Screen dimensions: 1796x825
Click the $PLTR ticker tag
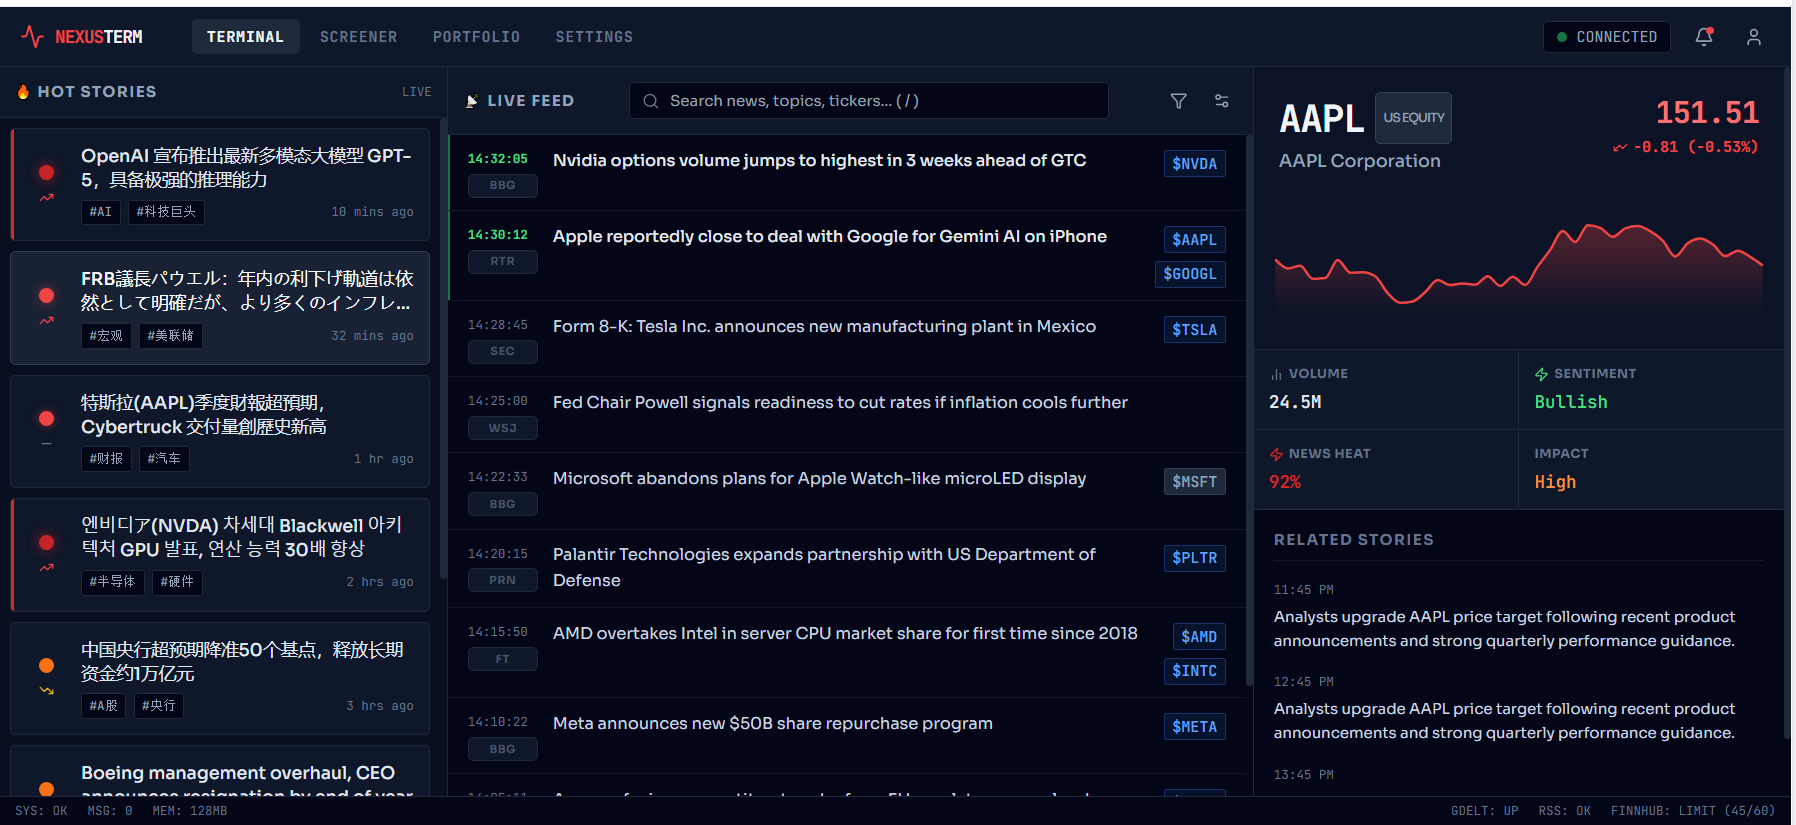1195,558
